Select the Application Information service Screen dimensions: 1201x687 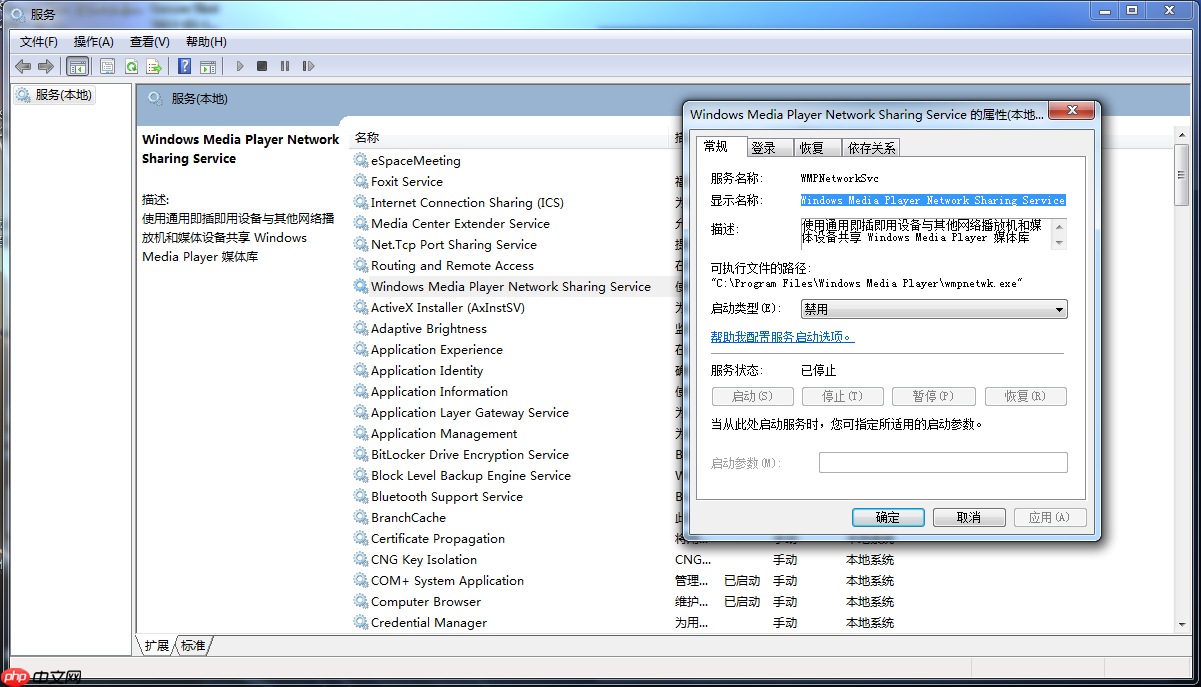[439, 391]
